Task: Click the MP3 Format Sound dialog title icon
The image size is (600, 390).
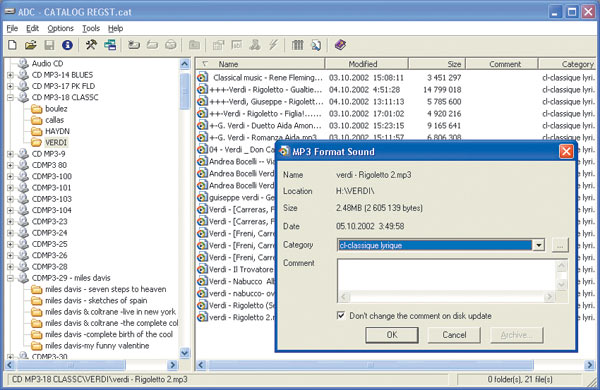Action: pyautogui.click(x=284, y=152)
